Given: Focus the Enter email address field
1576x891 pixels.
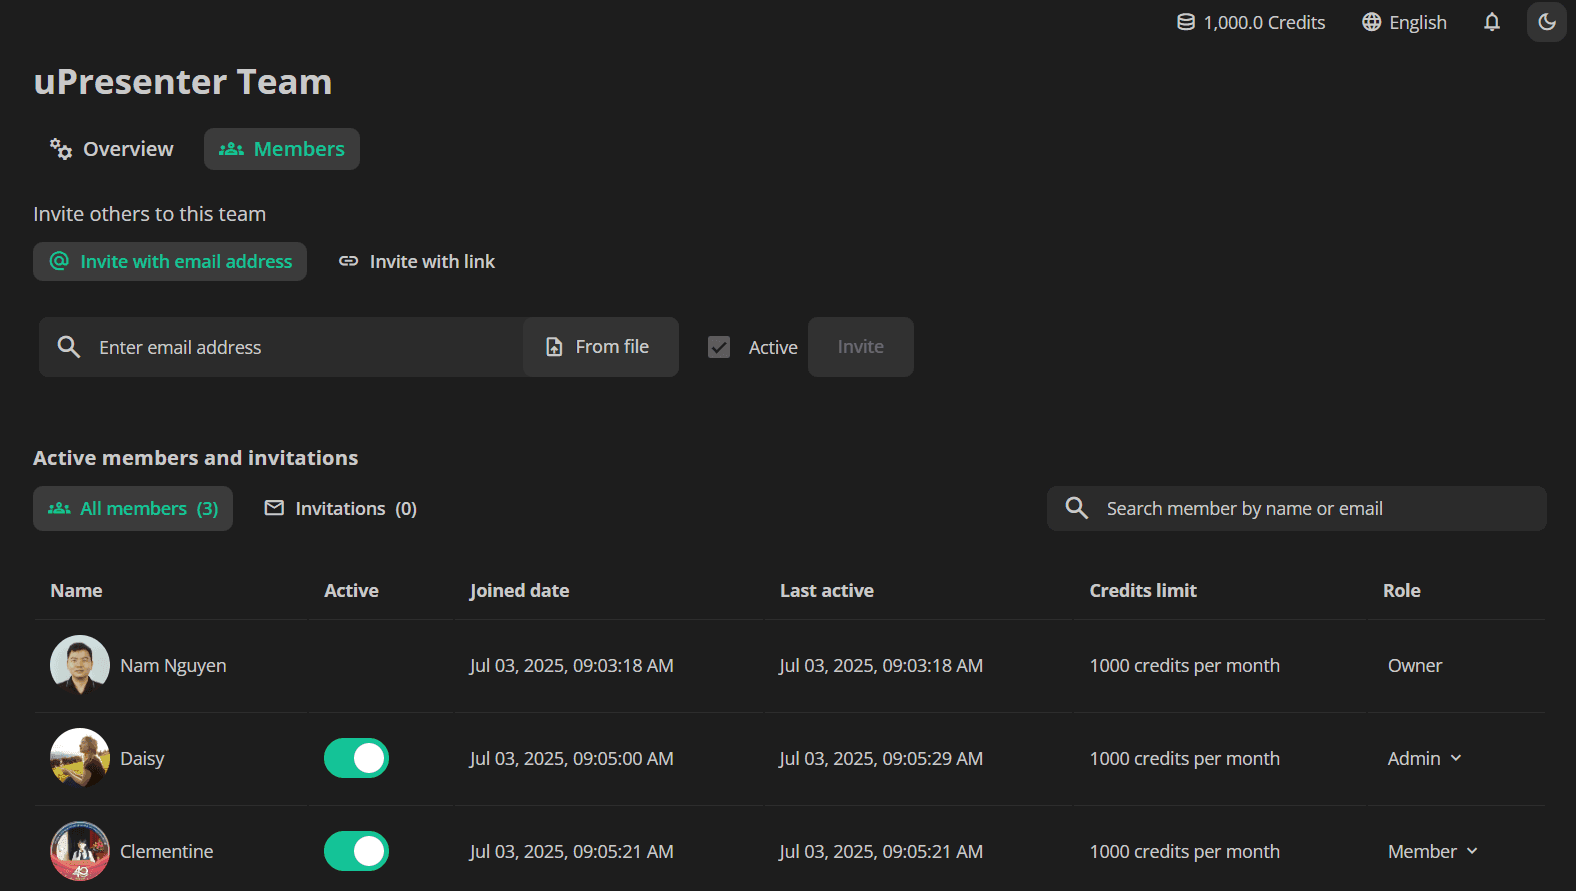Looking at the screenshot, I should coord(300,347).
